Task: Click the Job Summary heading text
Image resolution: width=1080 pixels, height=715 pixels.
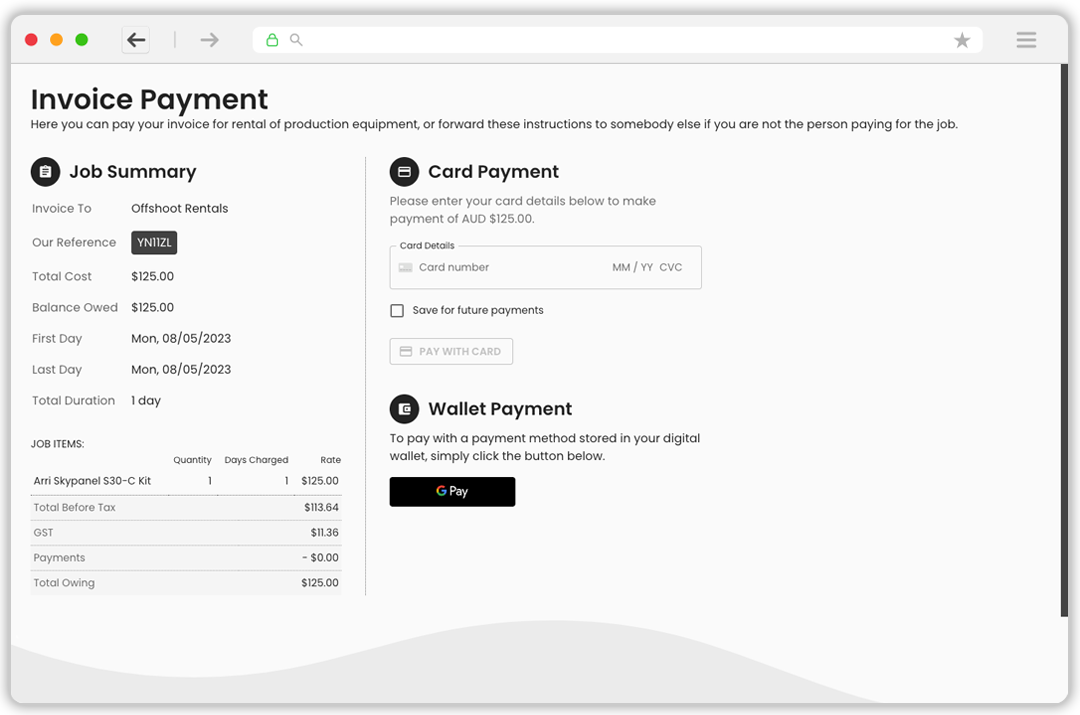Action: pos(133,172)
